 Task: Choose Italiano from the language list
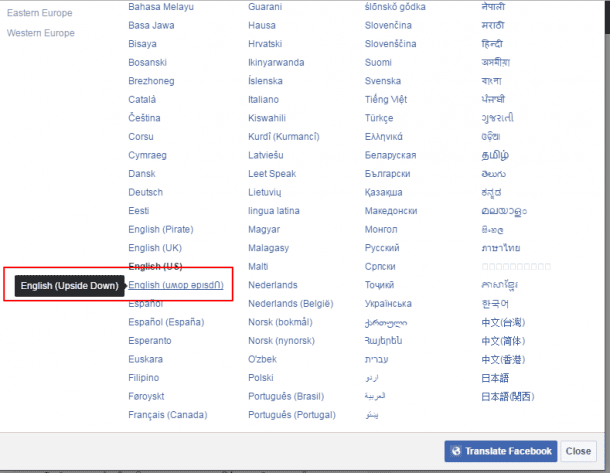point(265,99)
